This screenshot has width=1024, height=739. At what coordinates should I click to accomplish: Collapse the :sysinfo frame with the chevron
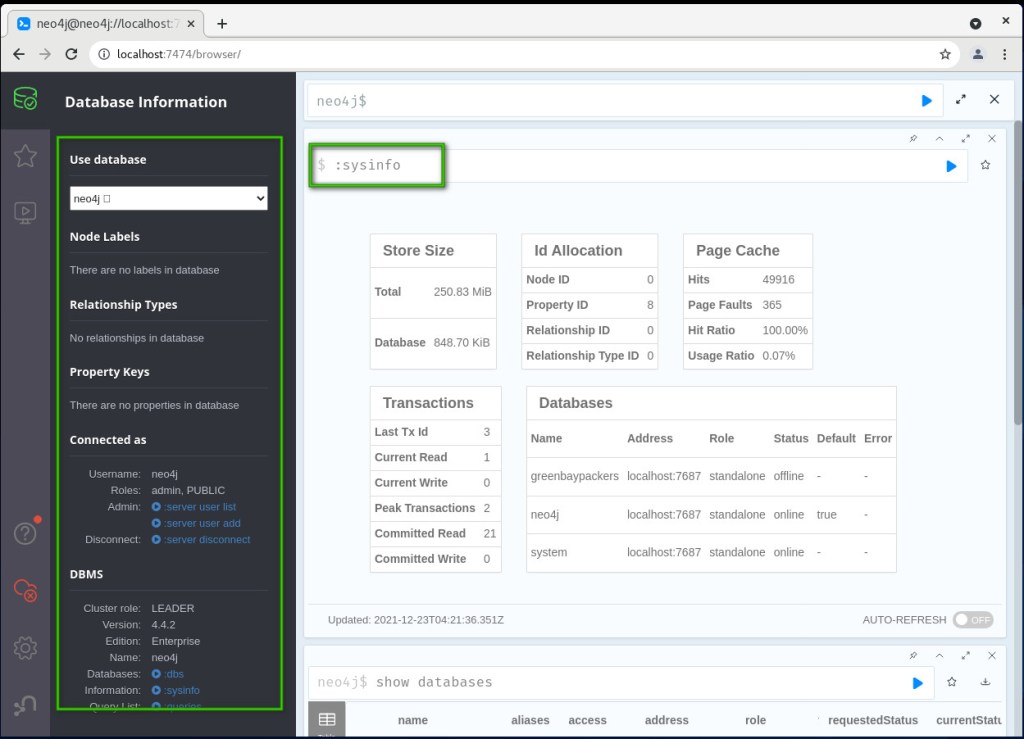[939, 139]
